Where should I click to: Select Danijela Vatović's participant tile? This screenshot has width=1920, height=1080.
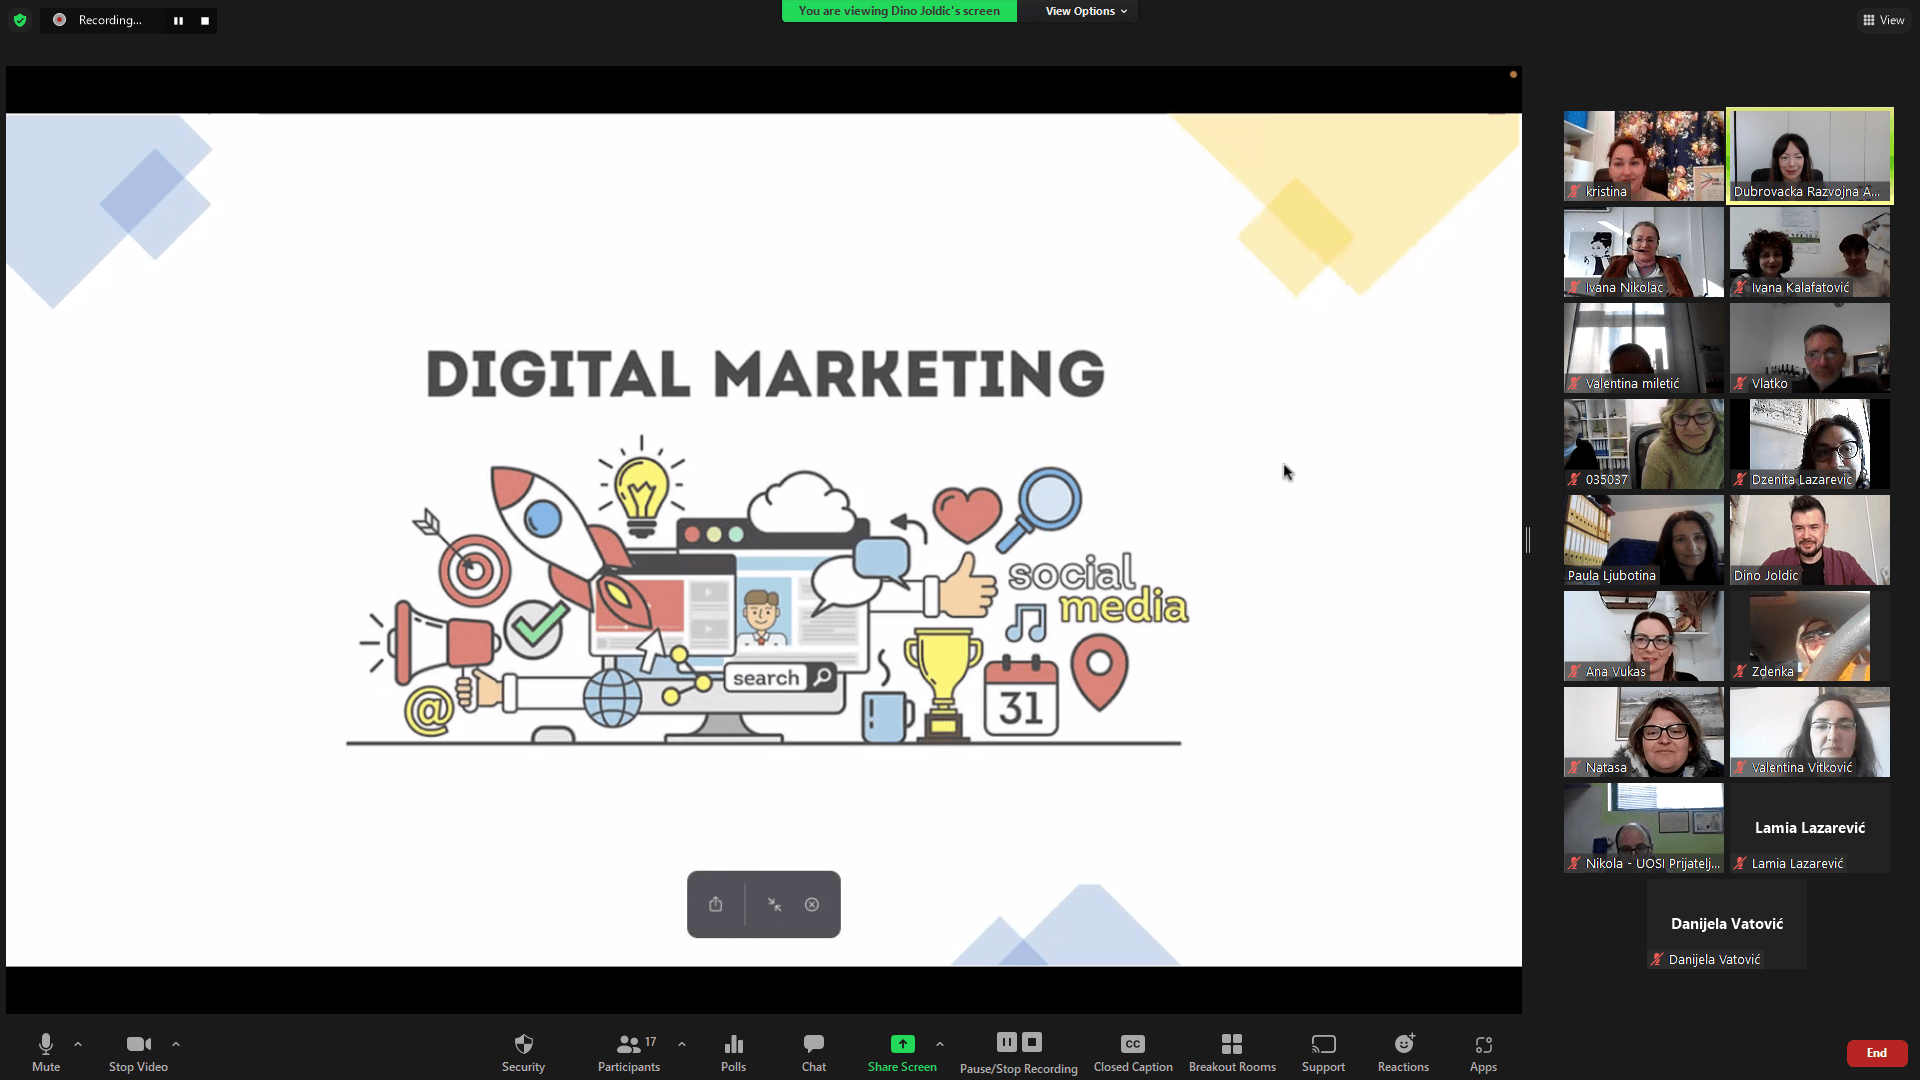[x=1727, y=923]
